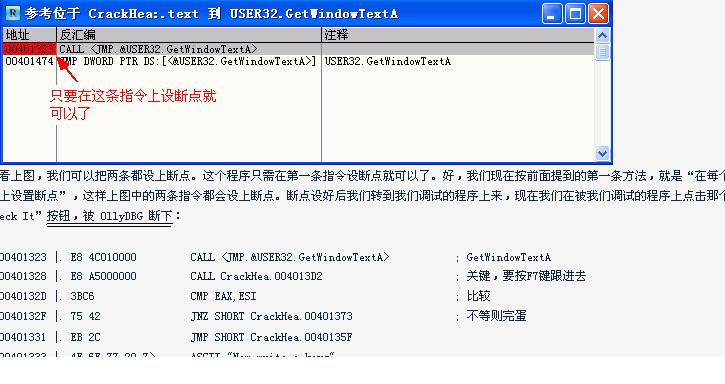Click the GetWindowTextA comment in the listing

pyautogui.click(x=509, y=257)
